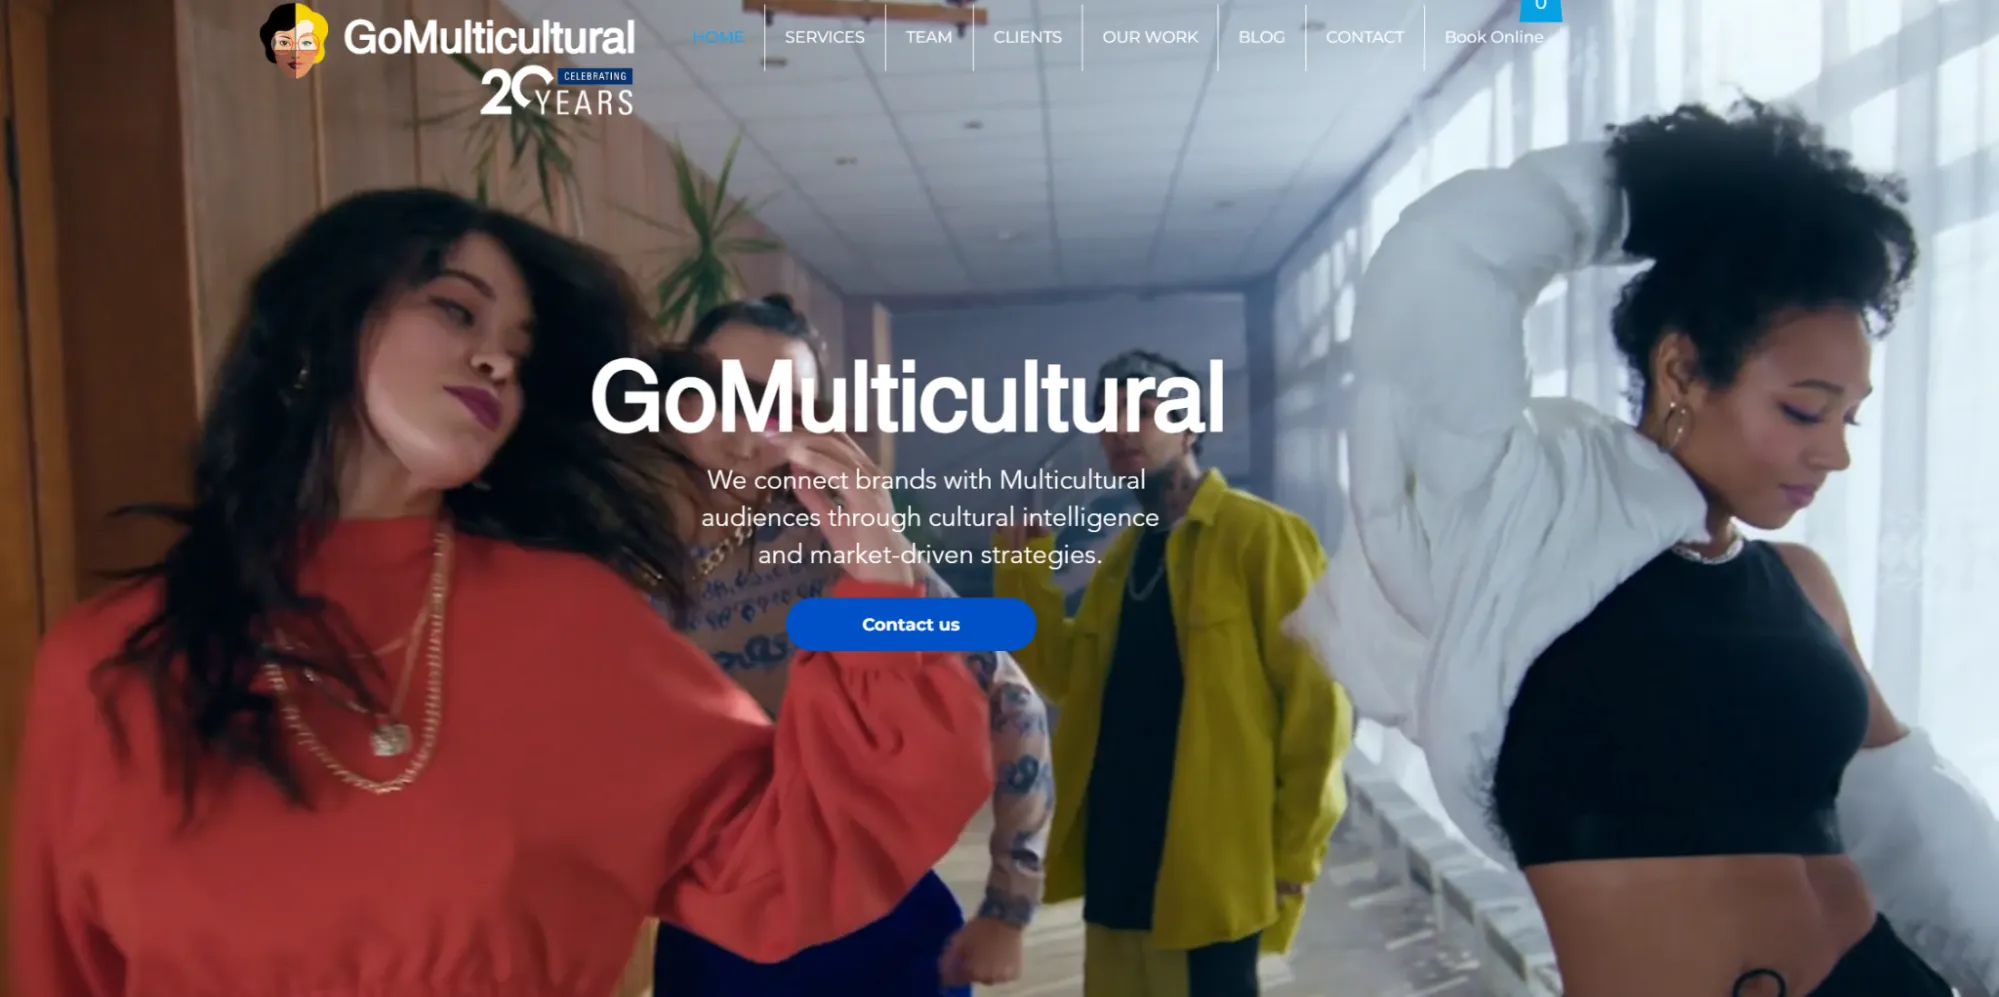Click the Book Online link
Viewport: 1999px width, 997px height.
coord(1493,37)
